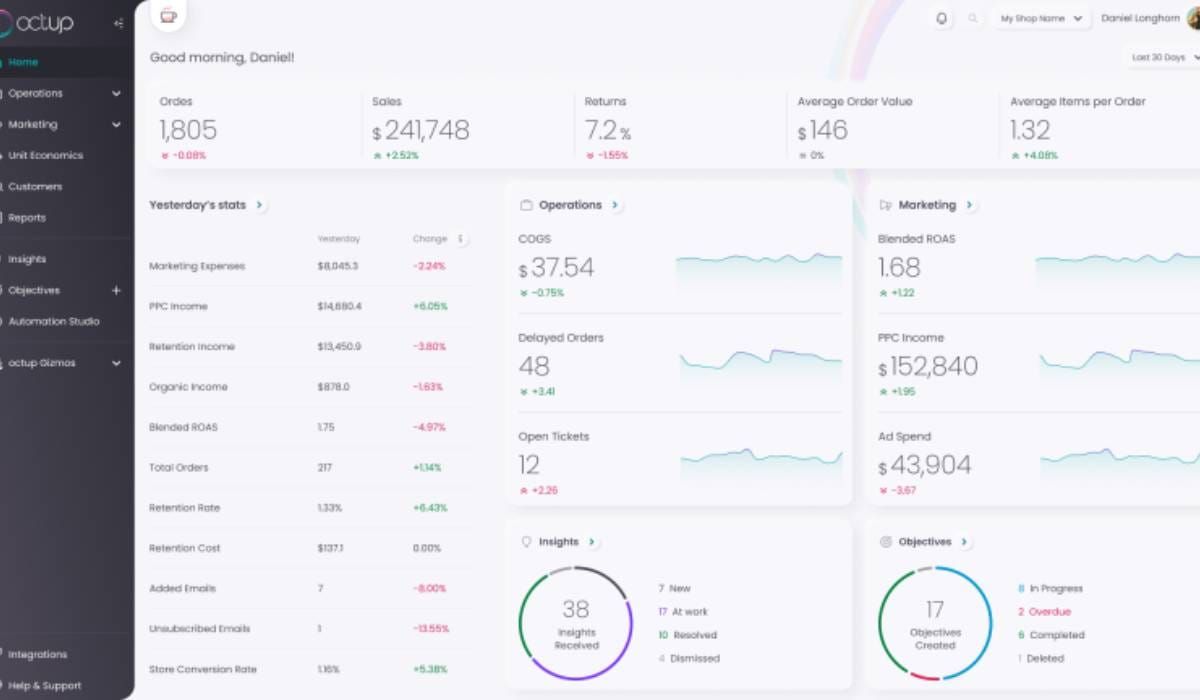
Task: Open notifications bell
Action: (x=942, y=18)
